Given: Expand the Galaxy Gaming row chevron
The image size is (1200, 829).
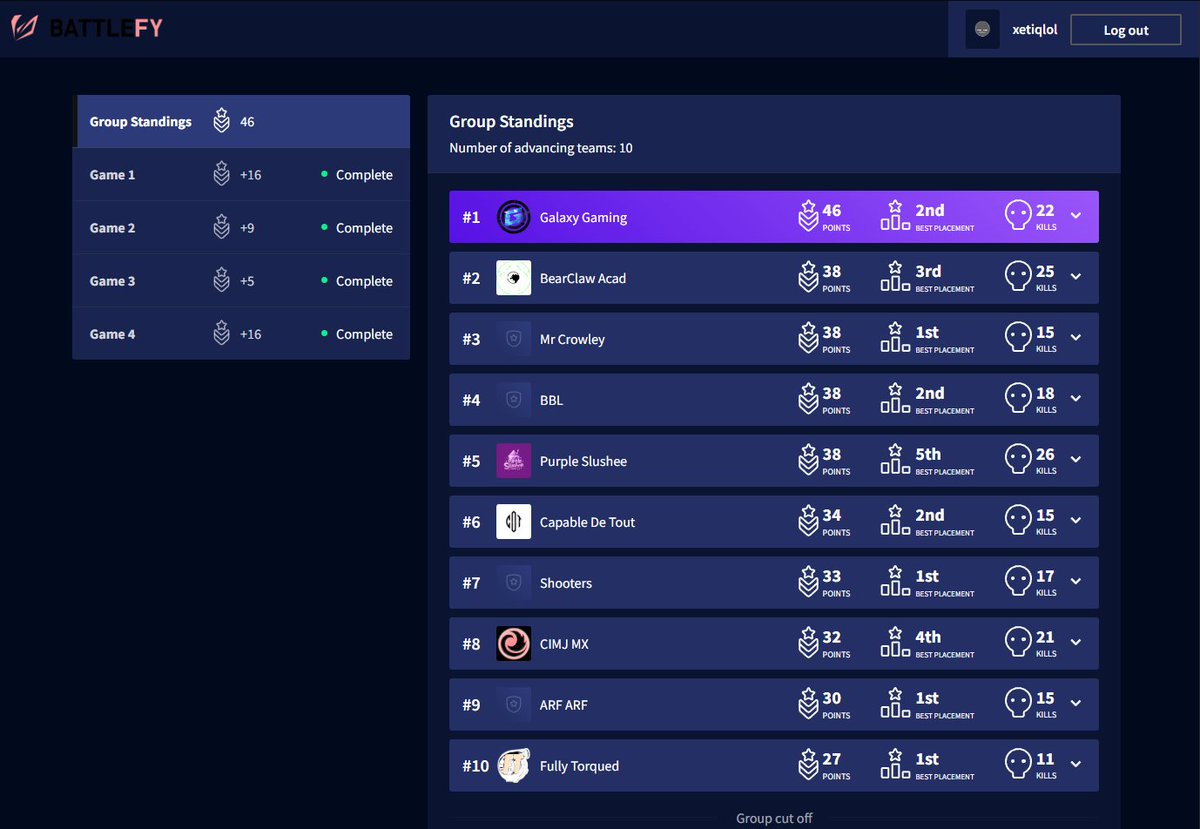Looking at the screenshot, I should click(x=1076, y=216).
